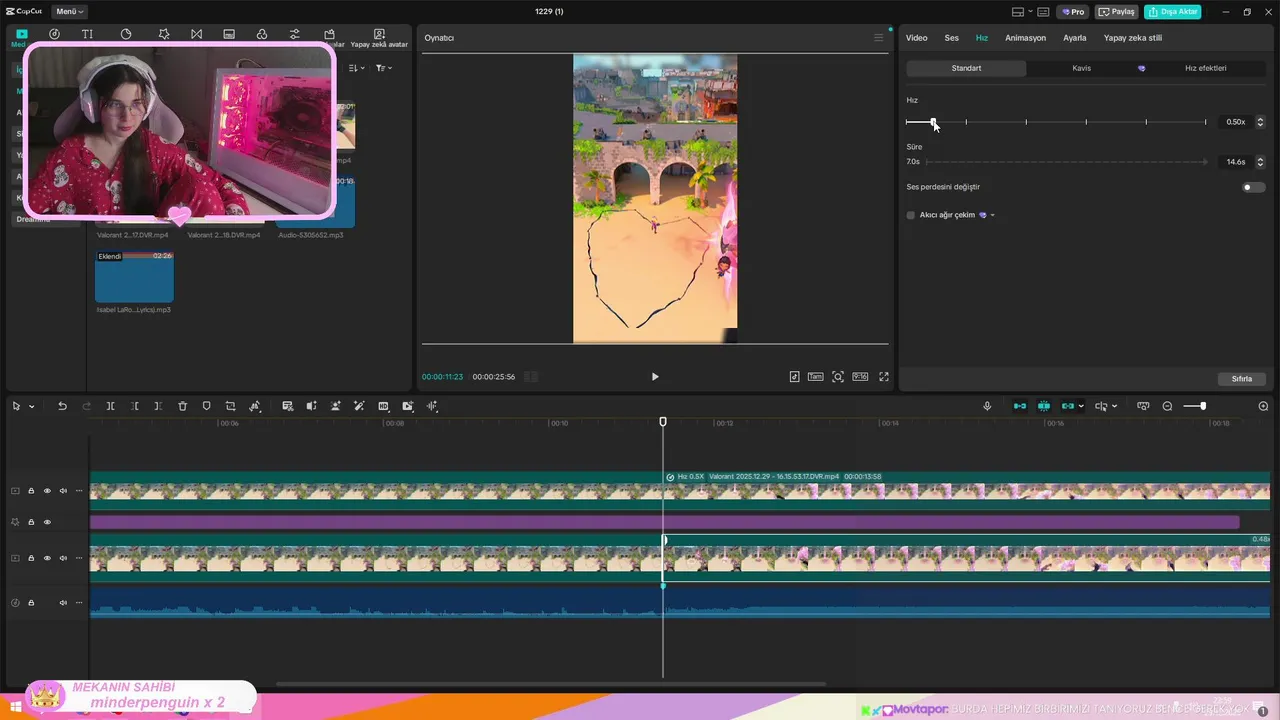The height and width of the screenshot is (720, 1280).
Task: Open the Animasyon tab
Action: [1025, 38]
